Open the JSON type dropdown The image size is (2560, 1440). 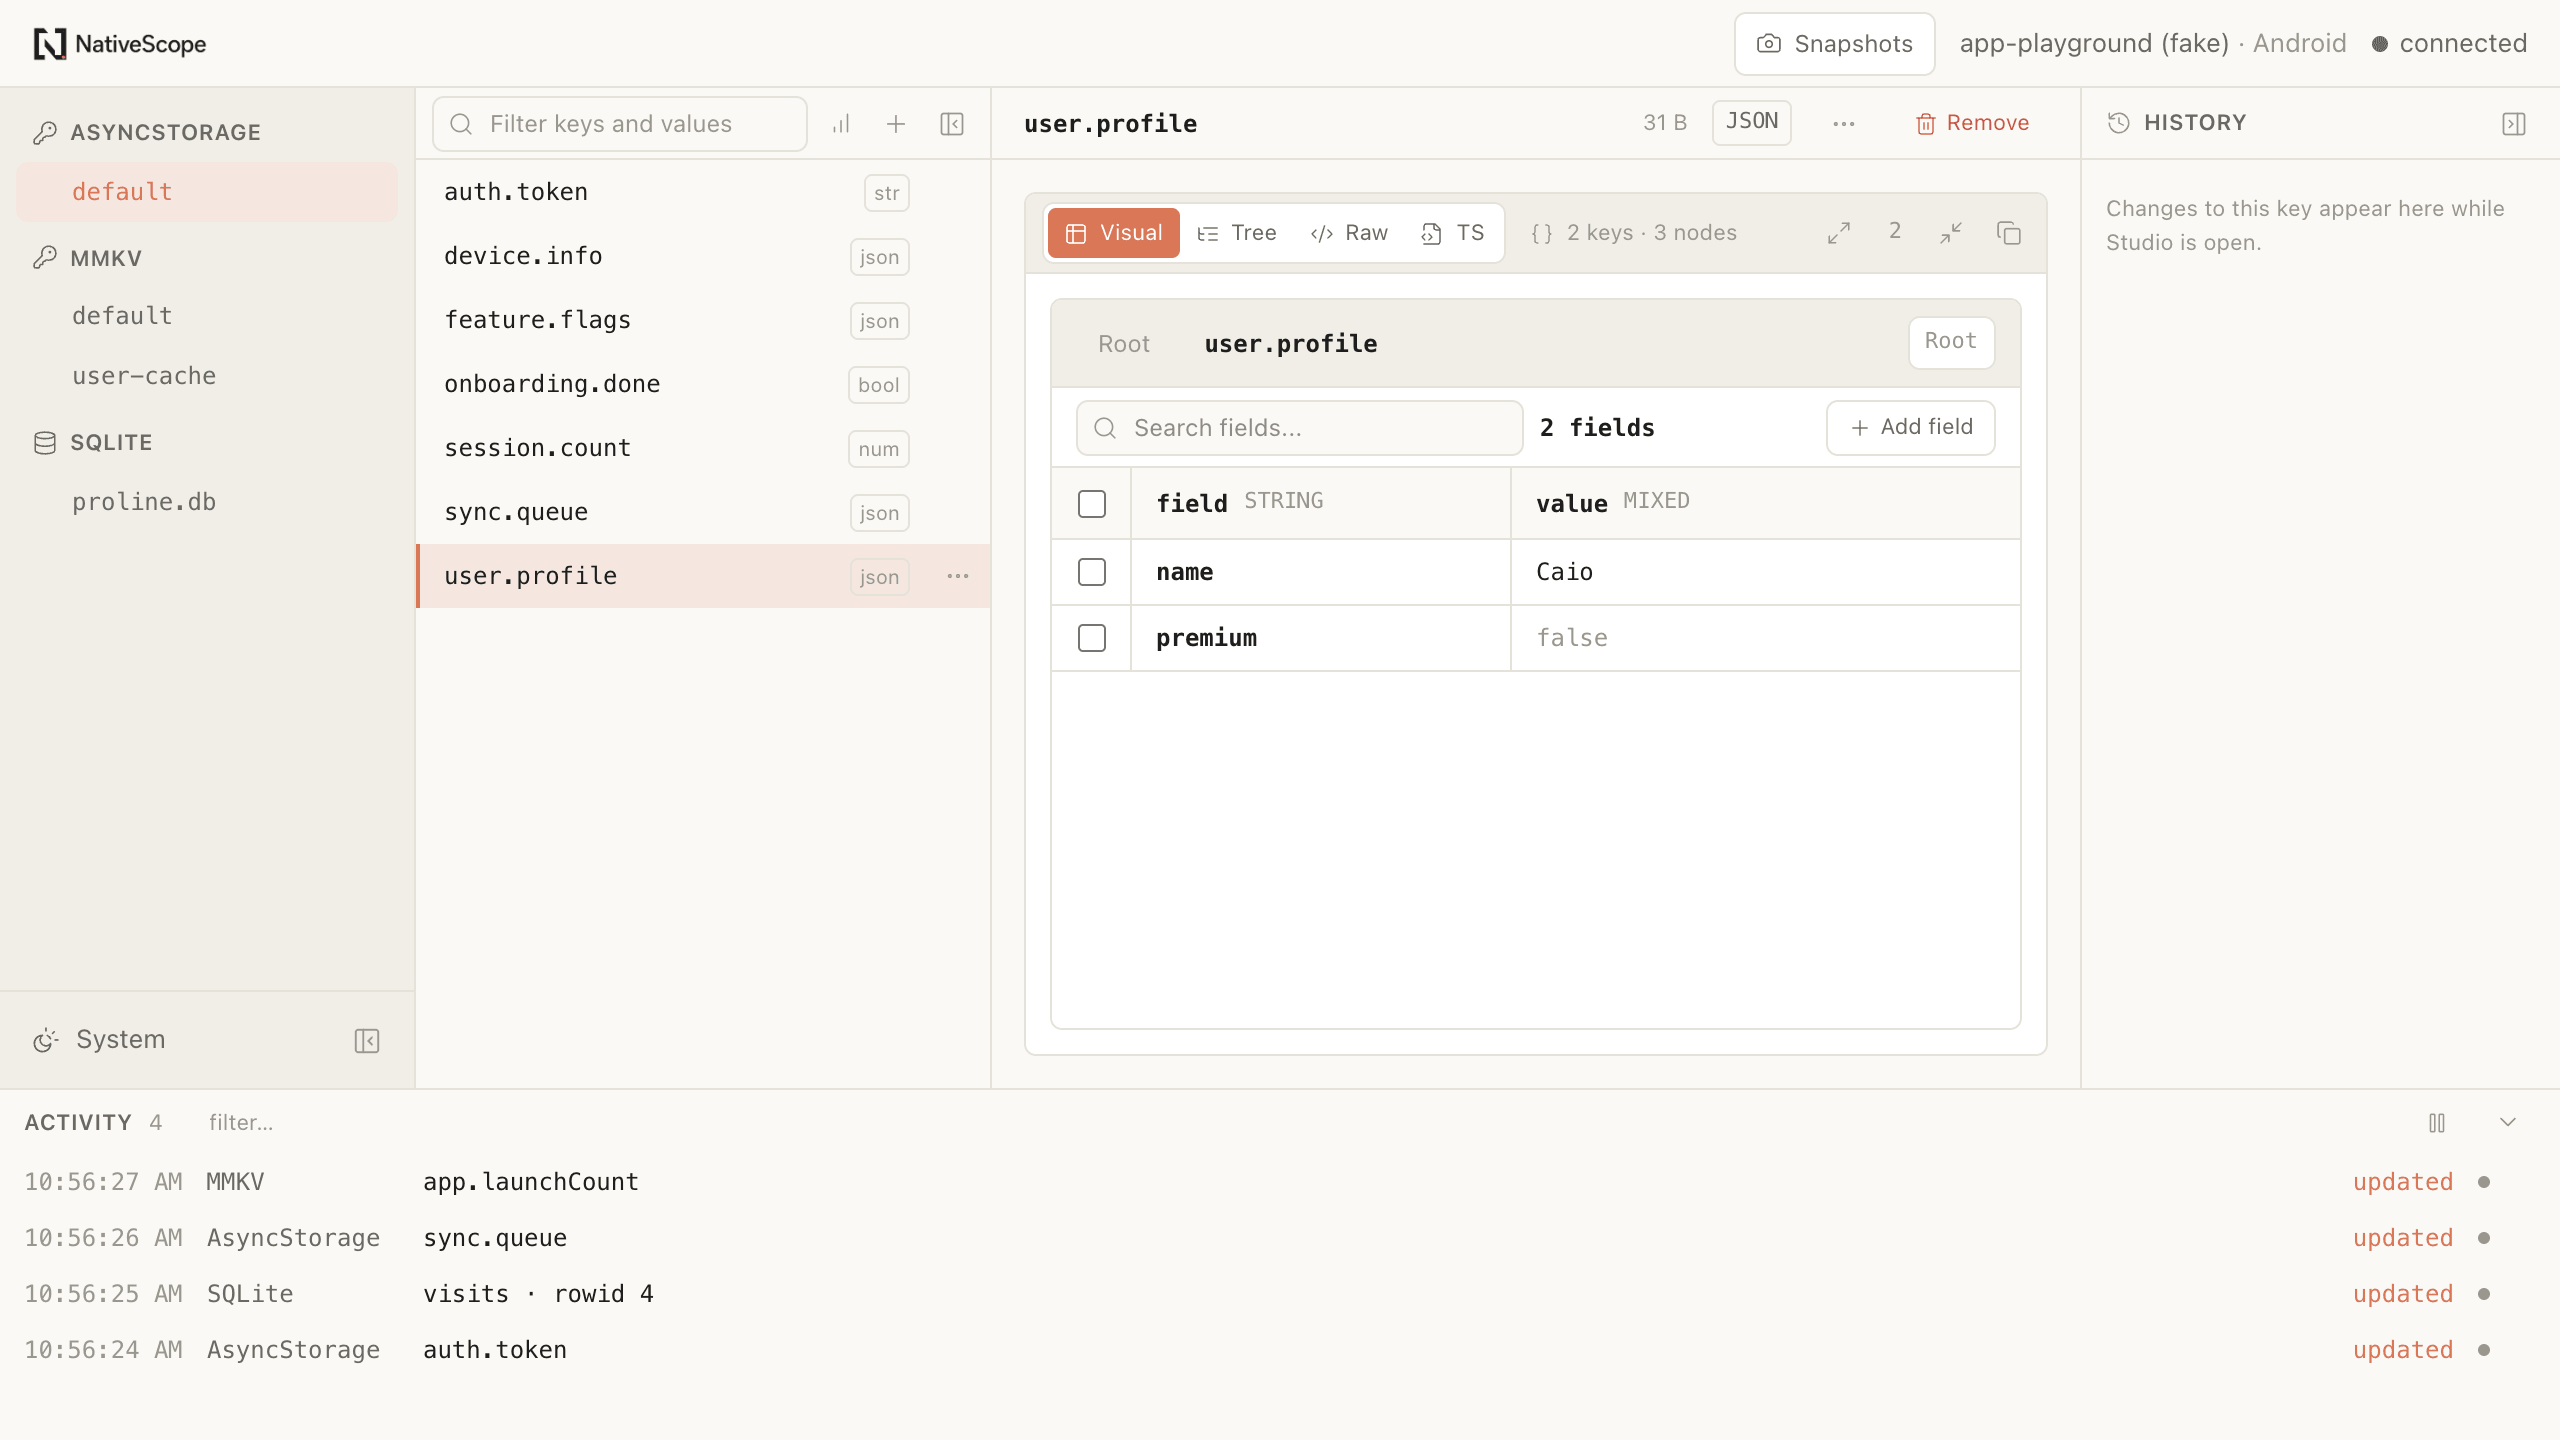tap(1752, 122)
